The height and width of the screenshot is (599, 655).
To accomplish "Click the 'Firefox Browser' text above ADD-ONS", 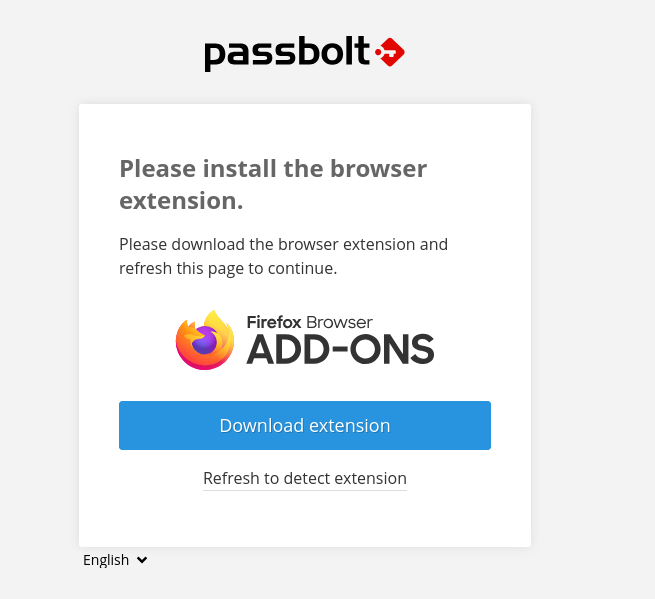I will tap(310, 322).
